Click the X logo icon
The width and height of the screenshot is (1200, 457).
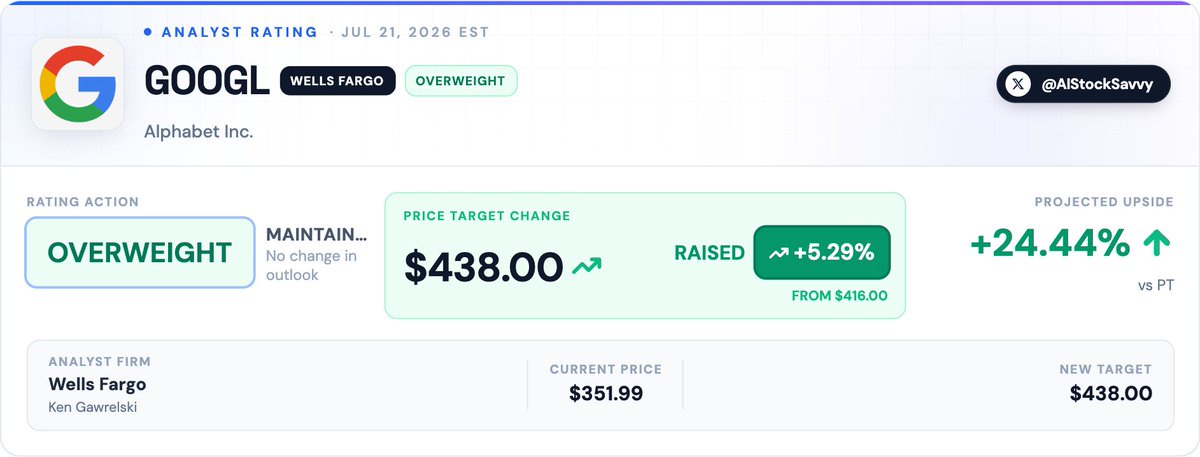tap(1018, 85)
